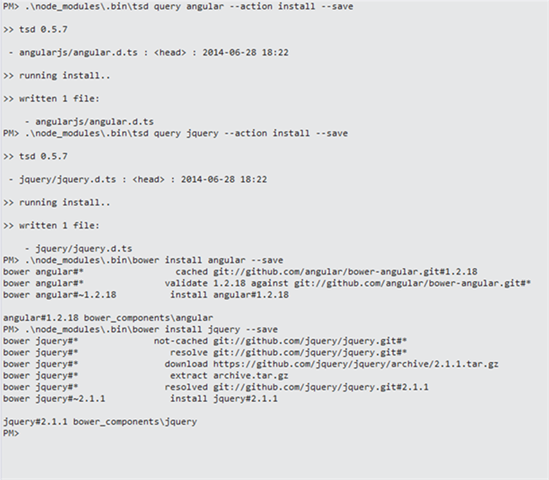Click the install jquery#2.1.1 text
This screenshot has height=480, width=549.
(224, 399)
